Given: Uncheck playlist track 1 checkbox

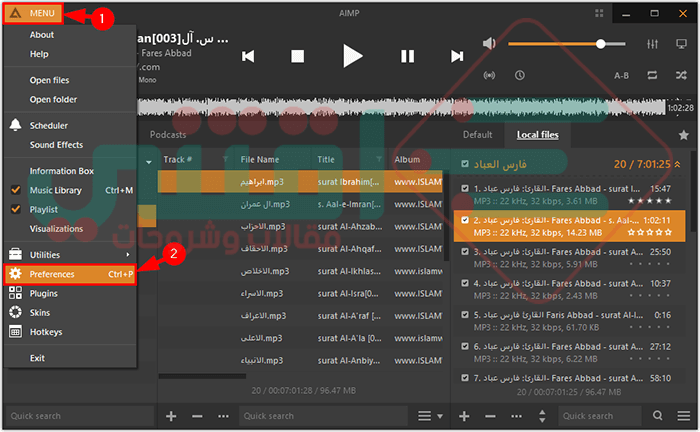Looking at the screenshot, I should [x=465, y=189].
